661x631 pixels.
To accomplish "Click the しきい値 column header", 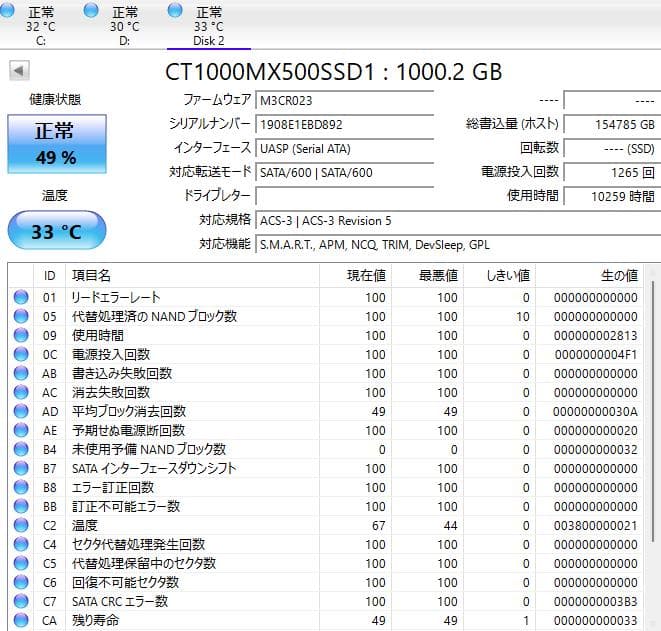I will pyautogui.click(x=500, y=276).
